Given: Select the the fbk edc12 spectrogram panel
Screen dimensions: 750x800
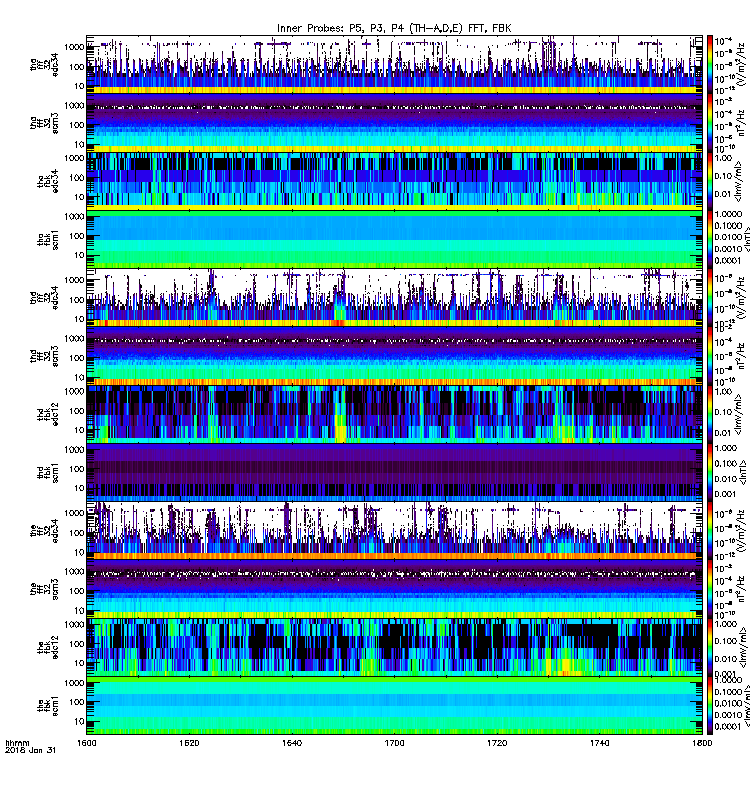Looking at the screenshot, I should tap(394, 647).
